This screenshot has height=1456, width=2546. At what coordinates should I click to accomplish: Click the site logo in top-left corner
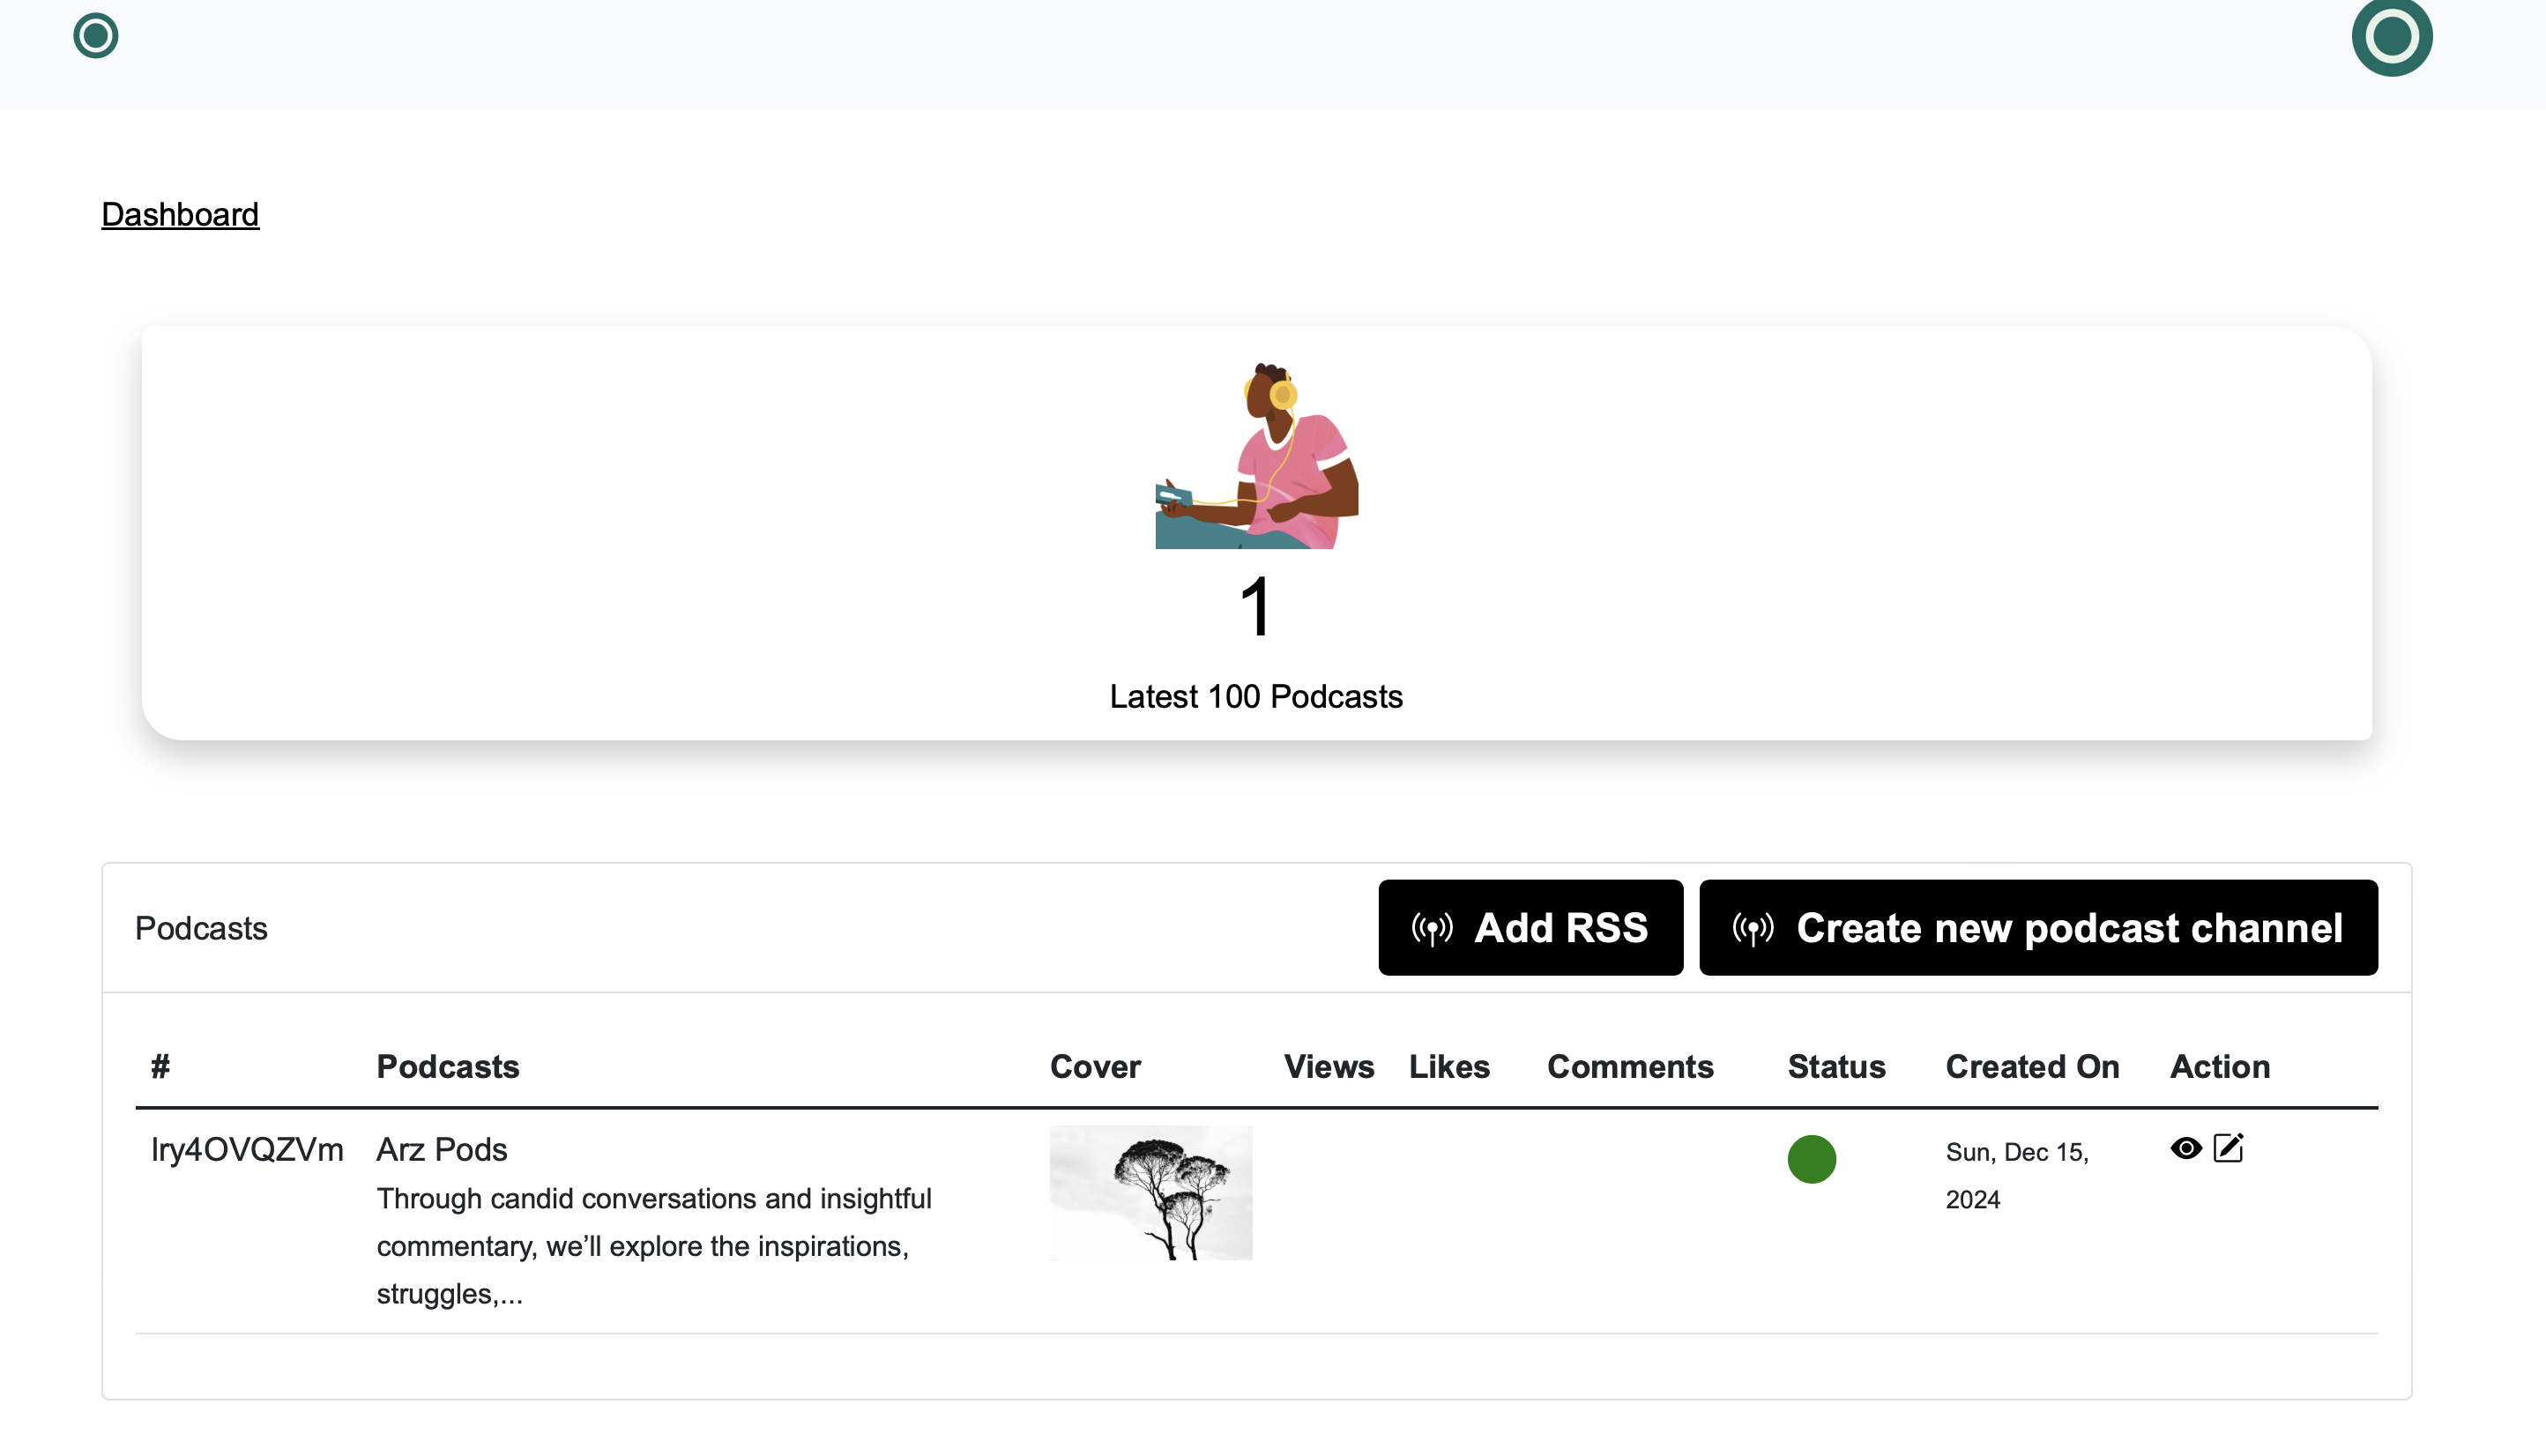coord(96,36)
